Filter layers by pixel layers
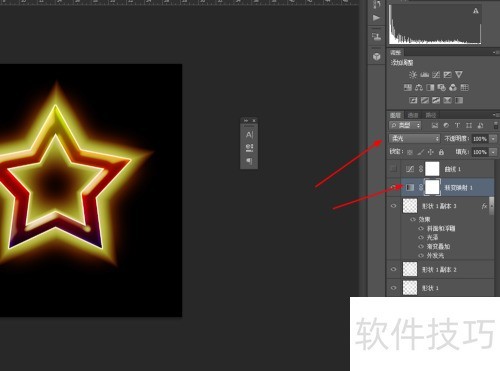The width and height of the screenshot is (500, 371). [x=435, y=125]
